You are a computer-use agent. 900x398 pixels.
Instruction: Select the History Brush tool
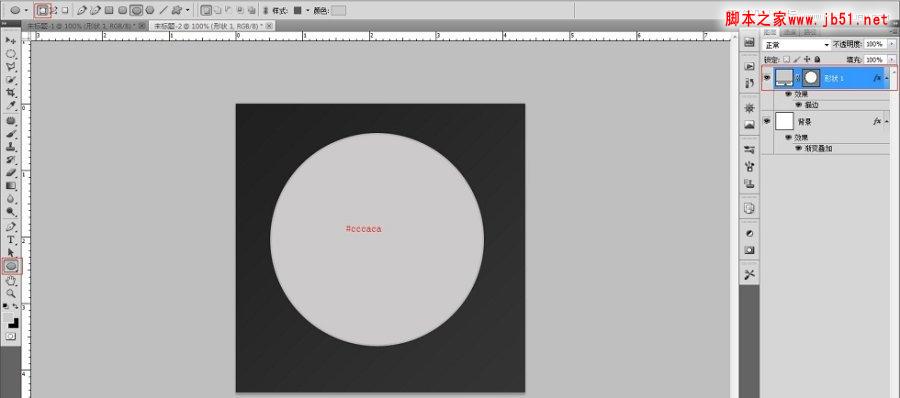pyautogui.click(x=10, y=160)
